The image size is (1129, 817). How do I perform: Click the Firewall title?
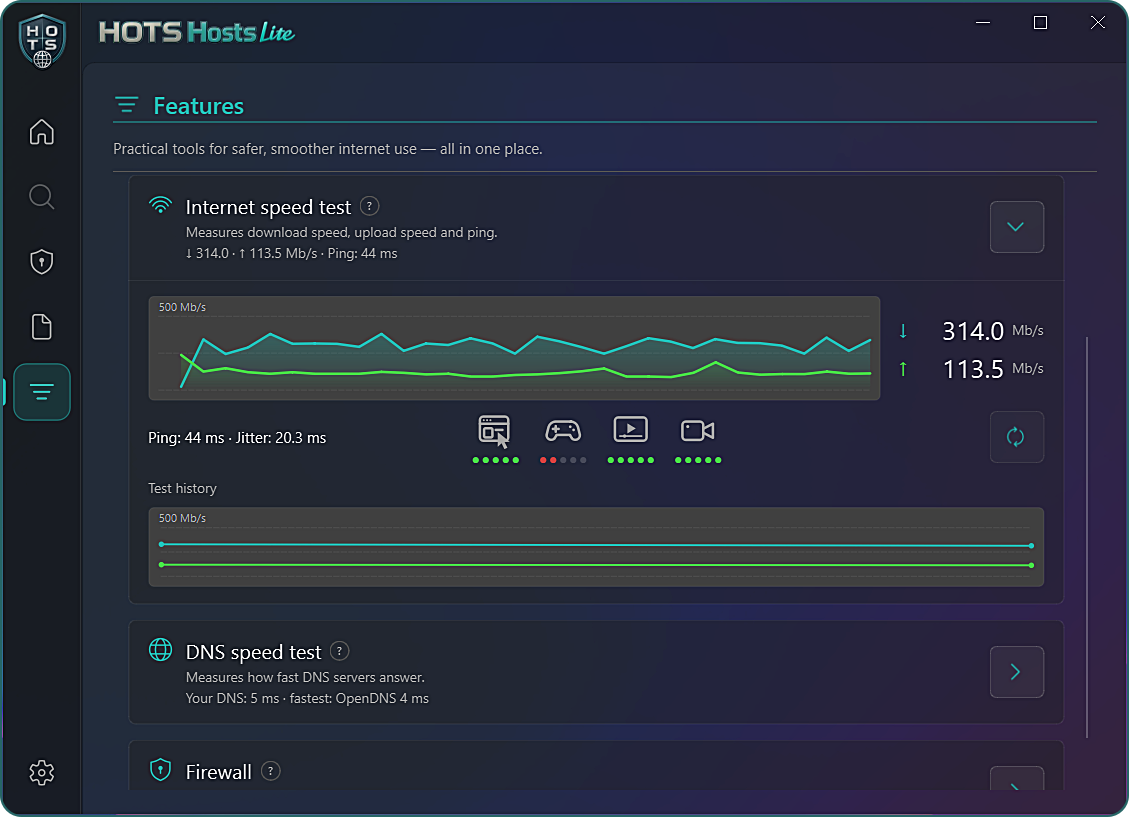[x=219, y=772]
